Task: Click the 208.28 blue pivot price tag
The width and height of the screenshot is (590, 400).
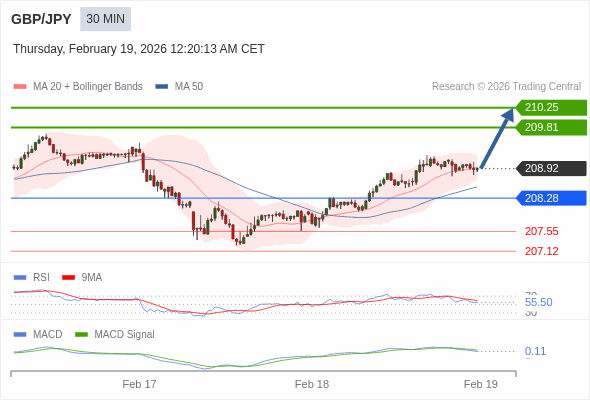Action: 551,198
